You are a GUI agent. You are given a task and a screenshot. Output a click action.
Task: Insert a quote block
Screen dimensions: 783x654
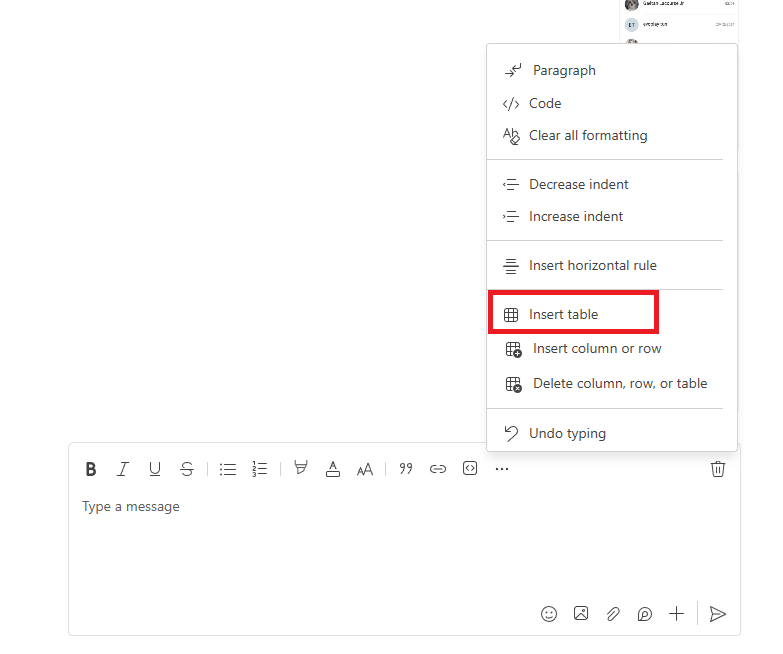(x=406, y=468)
